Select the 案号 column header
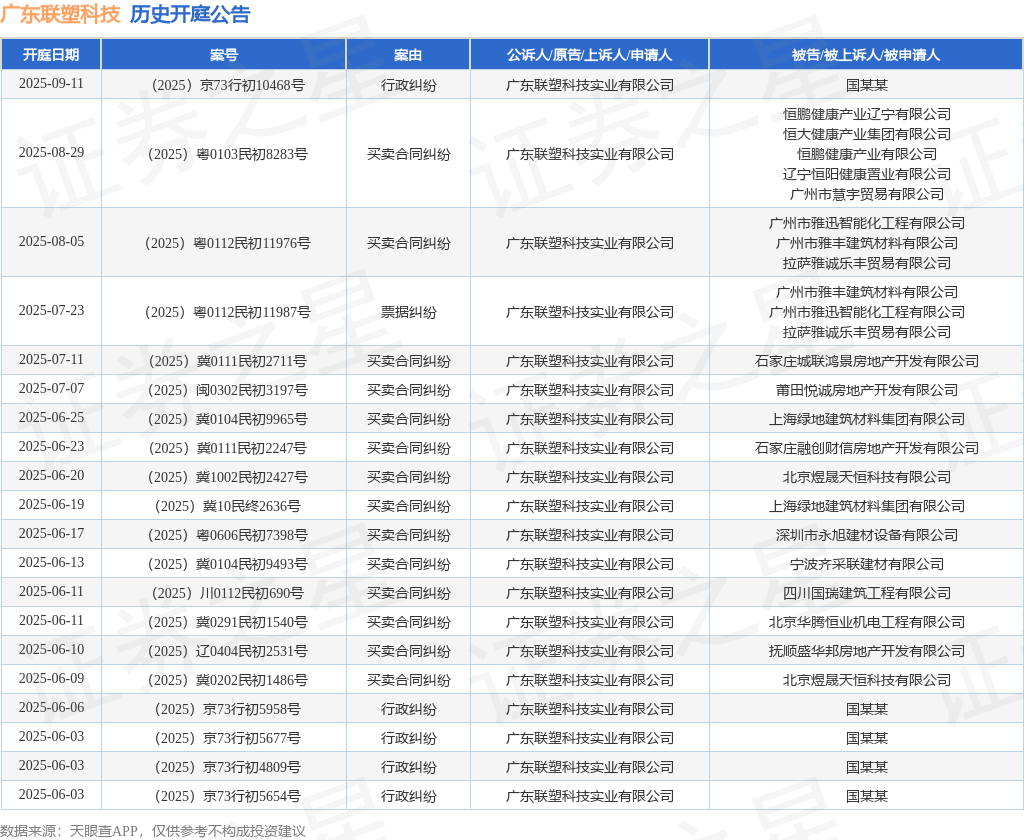Screen dimensions: 1024x840 224,55
